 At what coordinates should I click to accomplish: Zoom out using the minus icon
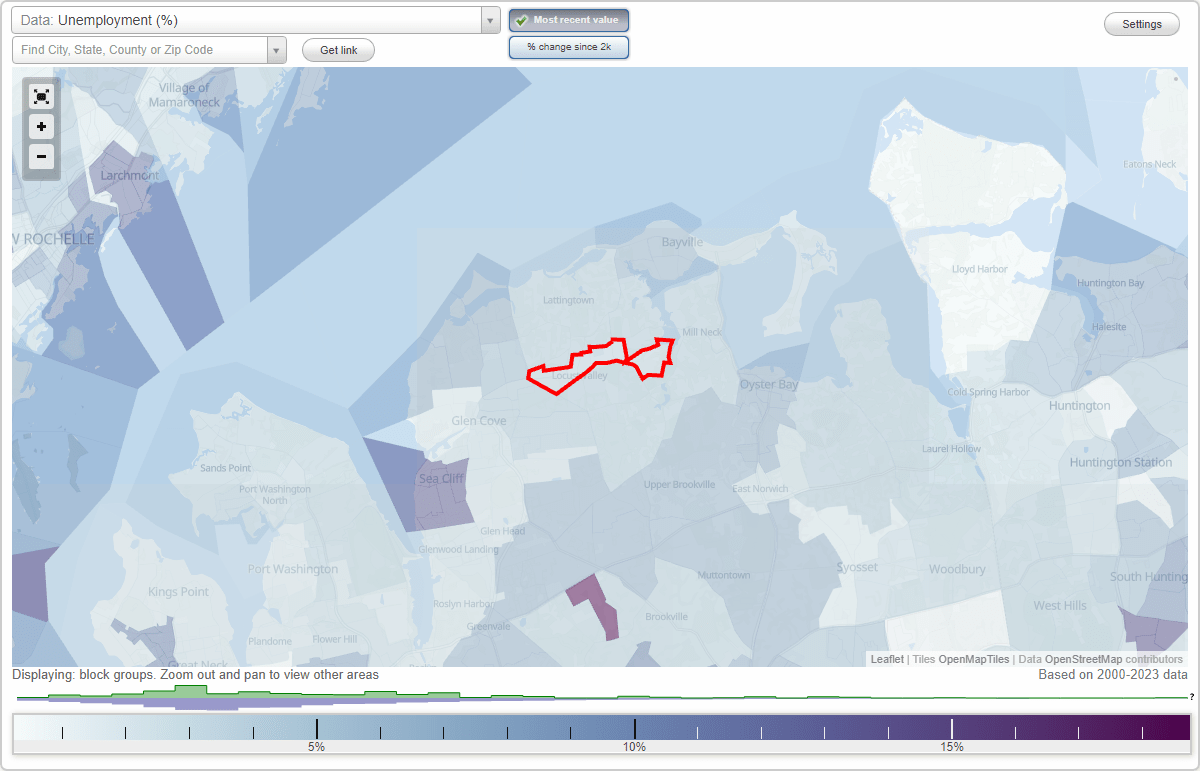pyautogui.click(x=41, y=156)
